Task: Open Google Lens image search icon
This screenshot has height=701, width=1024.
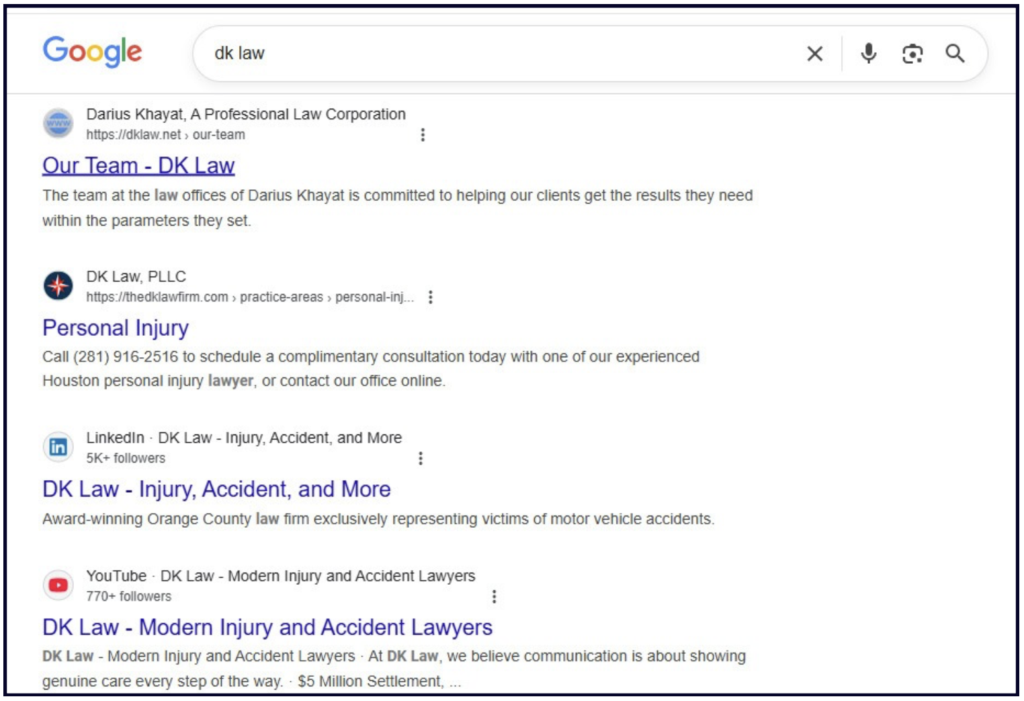Action: [912, 54]
